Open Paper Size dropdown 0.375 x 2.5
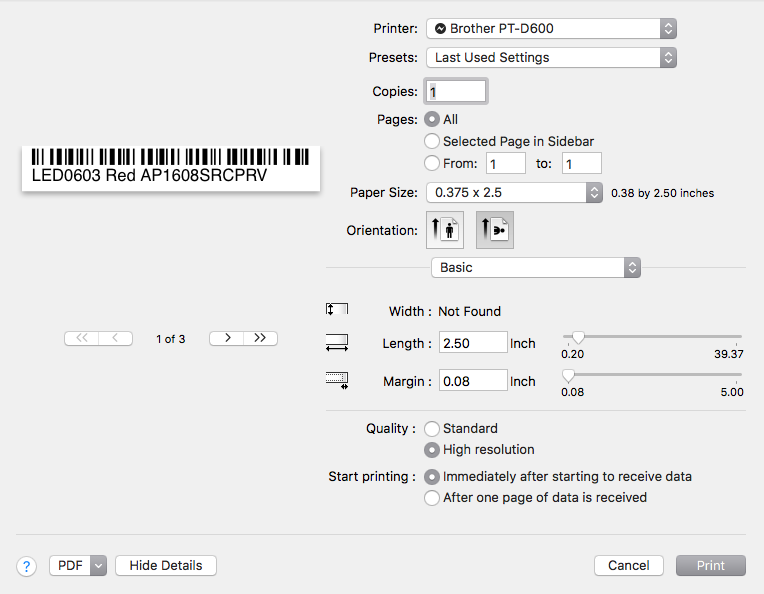This screenshot has height=594, width=764. tap(514, 192)
